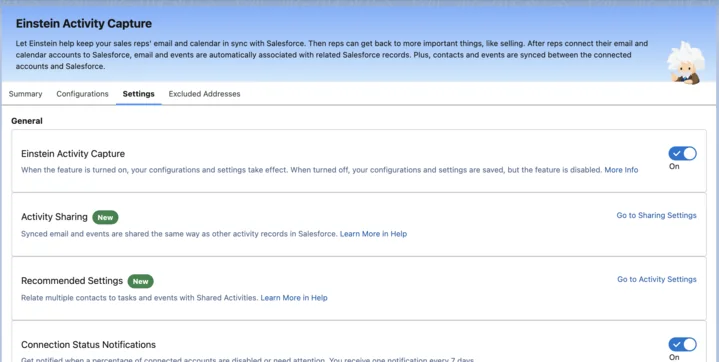Click the Einstein Activity Capture setting heading

(73, 154)
